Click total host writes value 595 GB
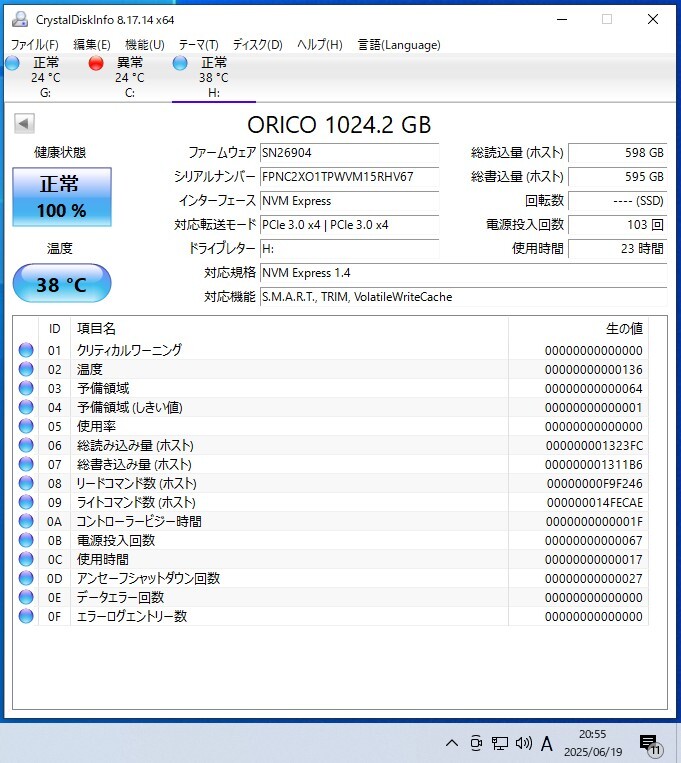 coord(617,177)
